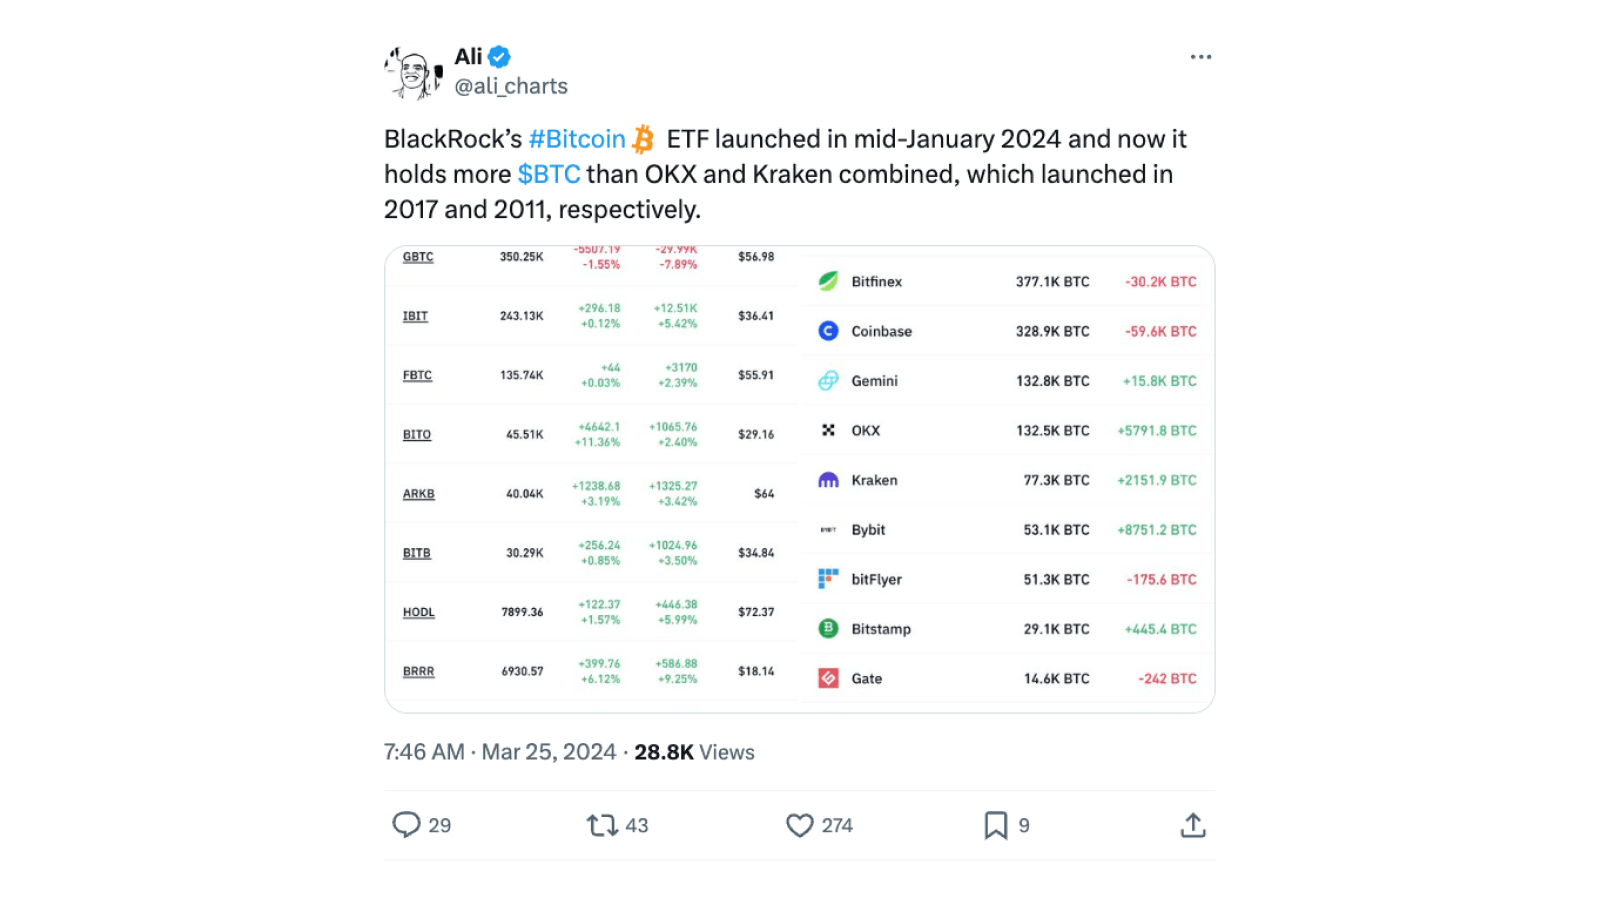Open the three-dot tweet options menu
The height and width of the screenshot is (900, 1600).
tap(1201, 57)
